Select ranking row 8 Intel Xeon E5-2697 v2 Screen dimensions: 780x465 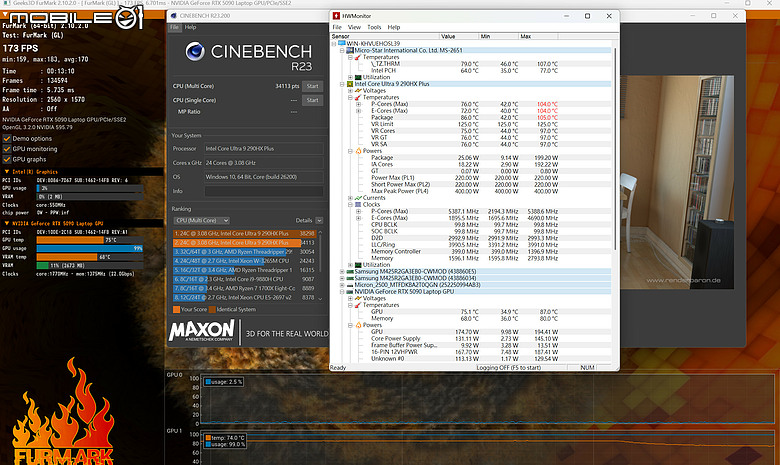tap(244, 297)
